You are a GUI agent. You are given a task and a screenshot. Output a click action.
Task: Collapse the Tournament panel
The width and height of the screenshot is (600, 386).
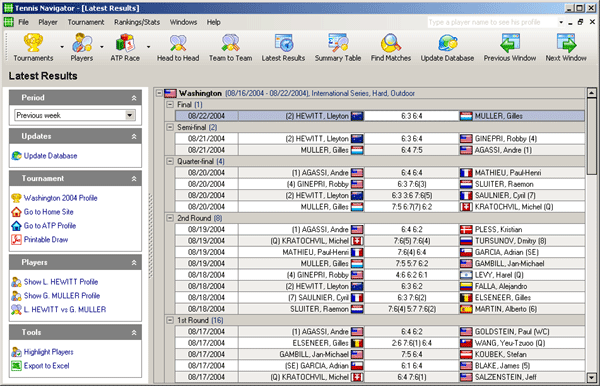[x=134, y=179]
